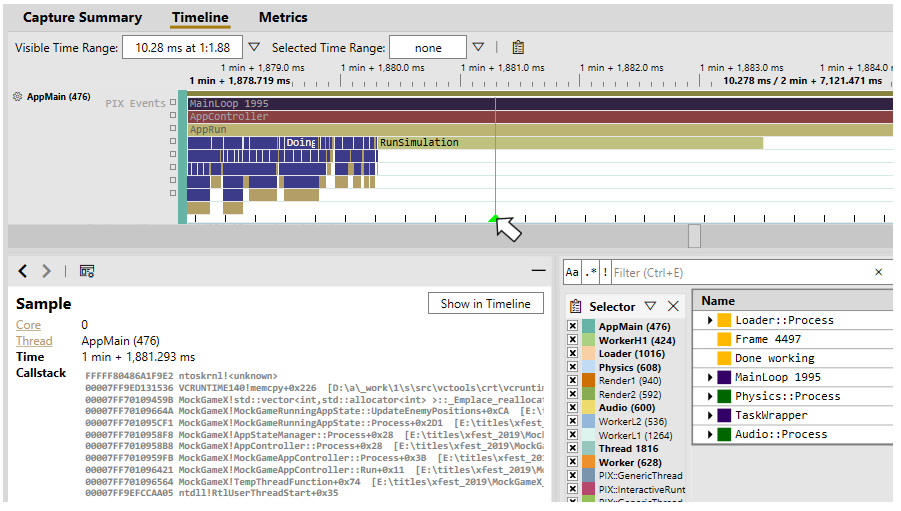Uncheck the AppMain (476) thread checkbox
The height and width of the screenshot is (511, 901).
pyautogui.click(x=572, y=326)
